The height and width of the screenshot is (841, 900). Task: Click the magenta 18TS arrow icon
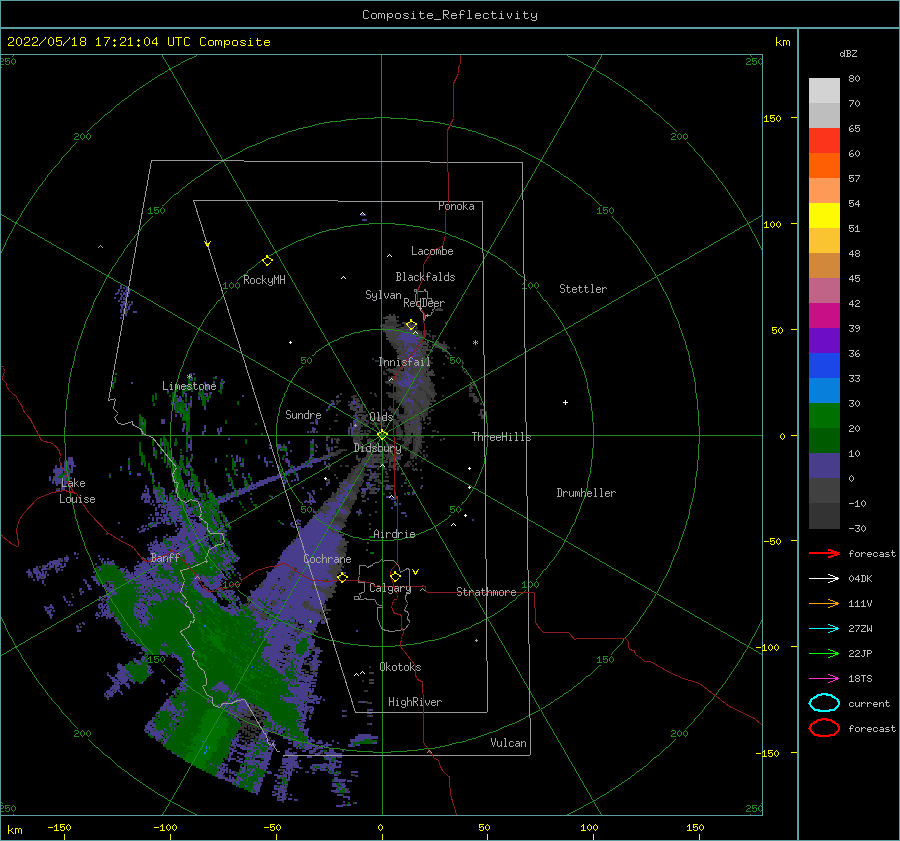[x=824, y=679]
